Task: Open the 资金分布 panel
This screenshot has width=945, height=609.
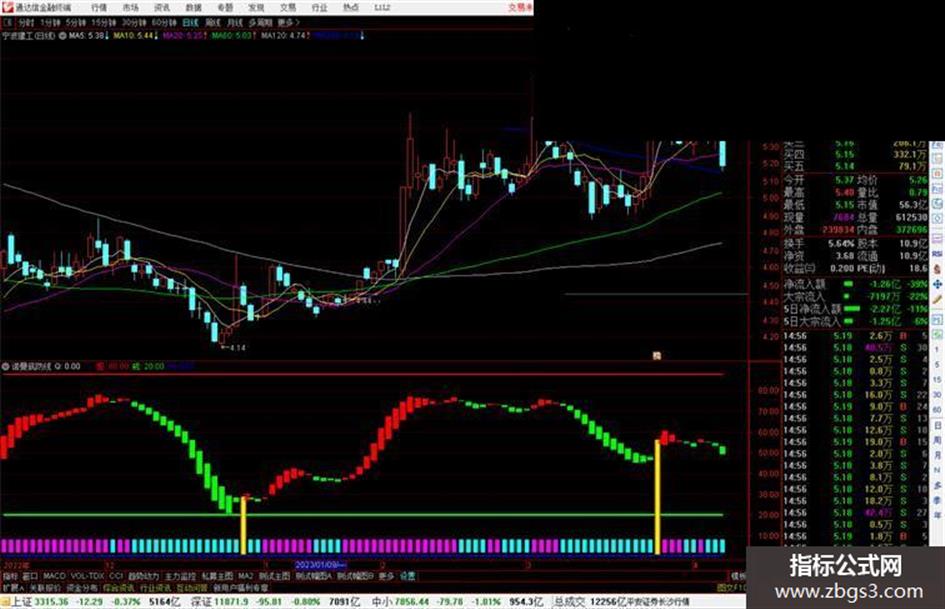Action: pyautogui.click(x=82, y=587)
